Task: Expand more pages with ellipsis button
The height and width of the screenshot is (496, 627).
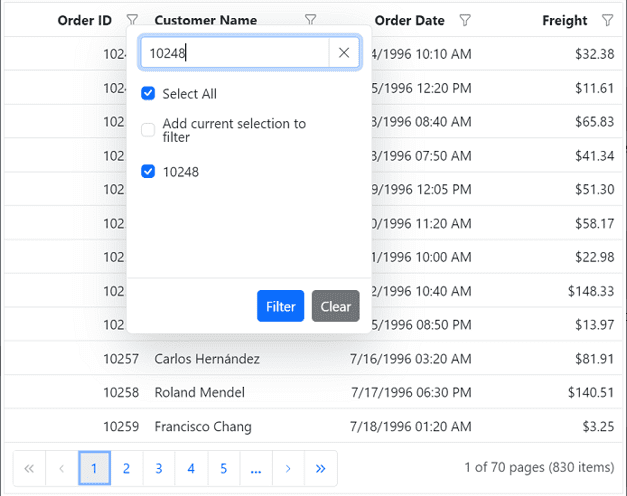Action: (x=256, y=468)
